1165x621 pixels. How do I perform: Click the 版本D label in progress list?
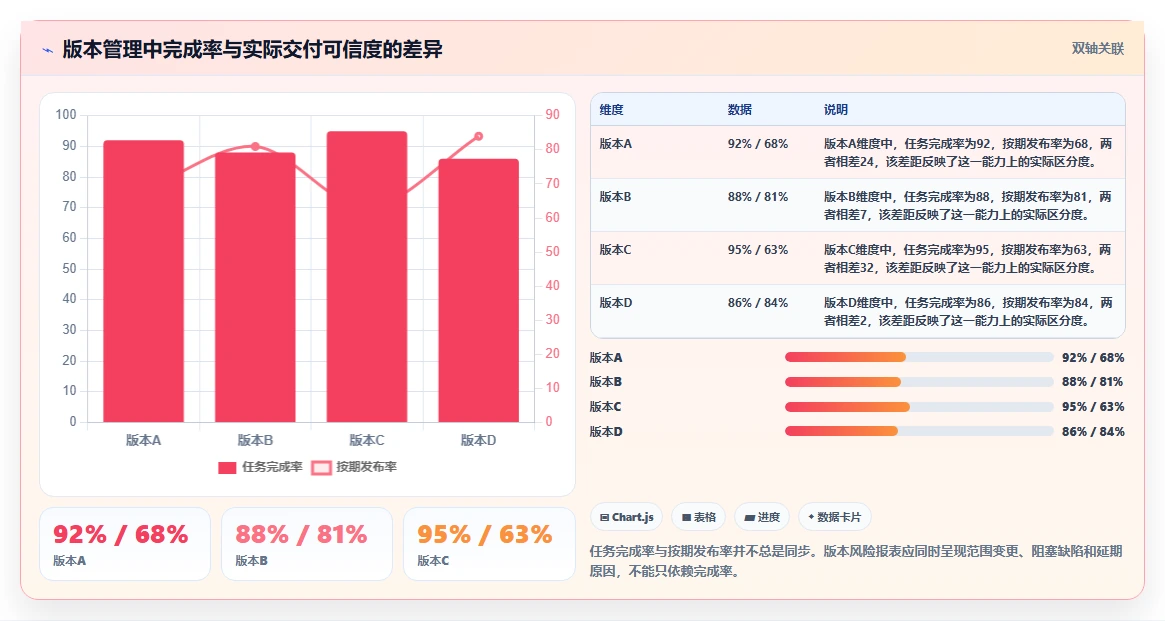tap(606, 432)
